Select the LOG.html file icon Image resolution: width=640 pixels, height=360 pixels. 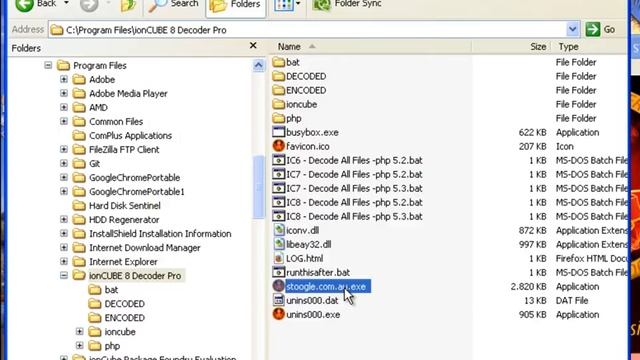(278, 258)
